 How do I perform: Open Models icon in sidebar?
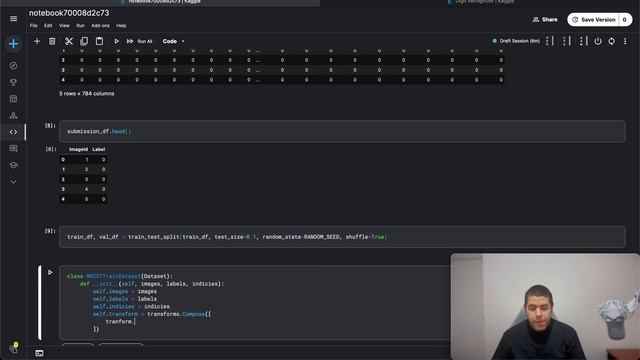coord(13,116)
